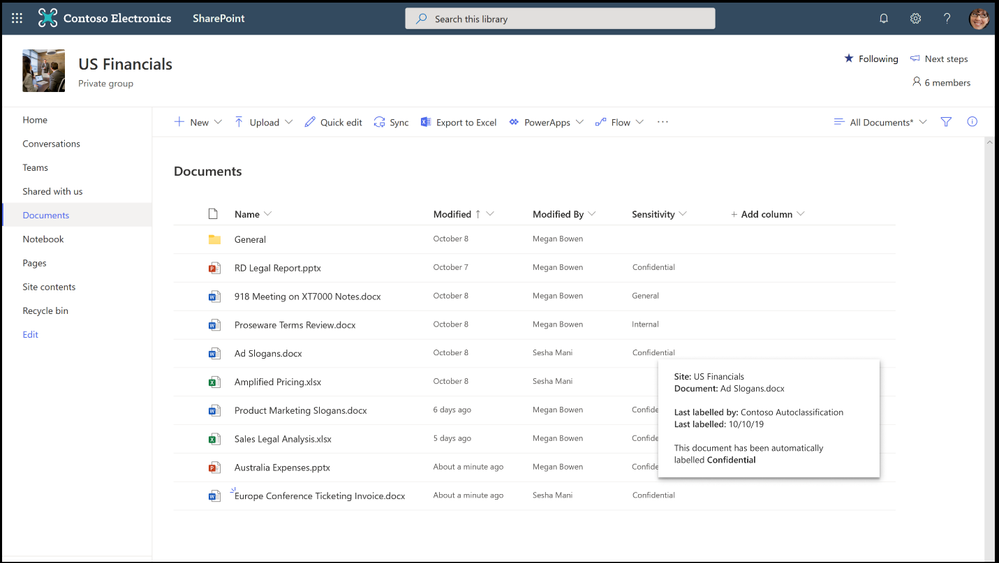Open Site contents
The image size is (999, 563).
49,287
